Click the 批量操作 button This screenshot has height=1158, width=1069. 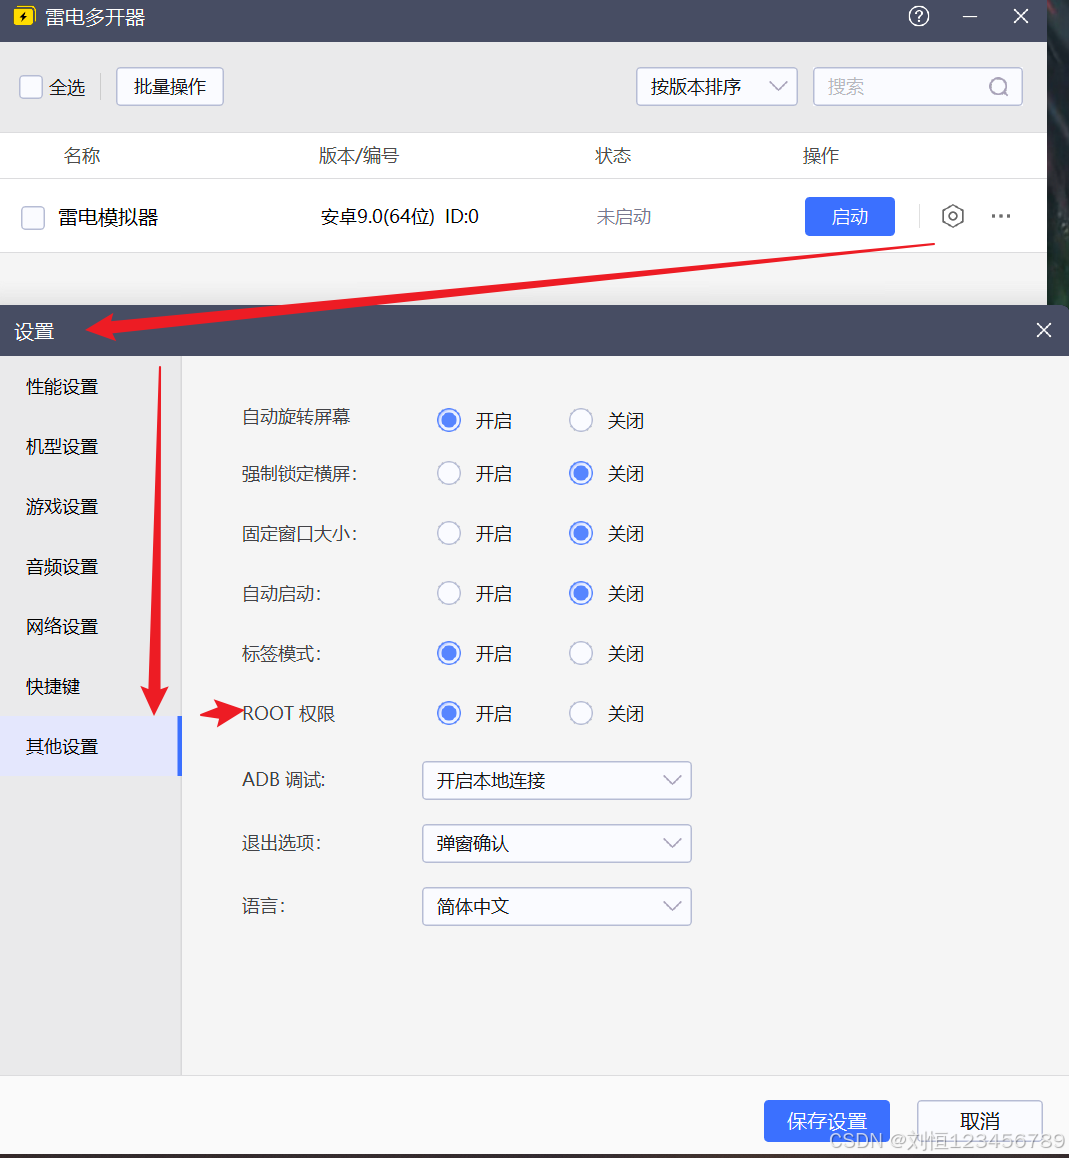click(170, 86)
